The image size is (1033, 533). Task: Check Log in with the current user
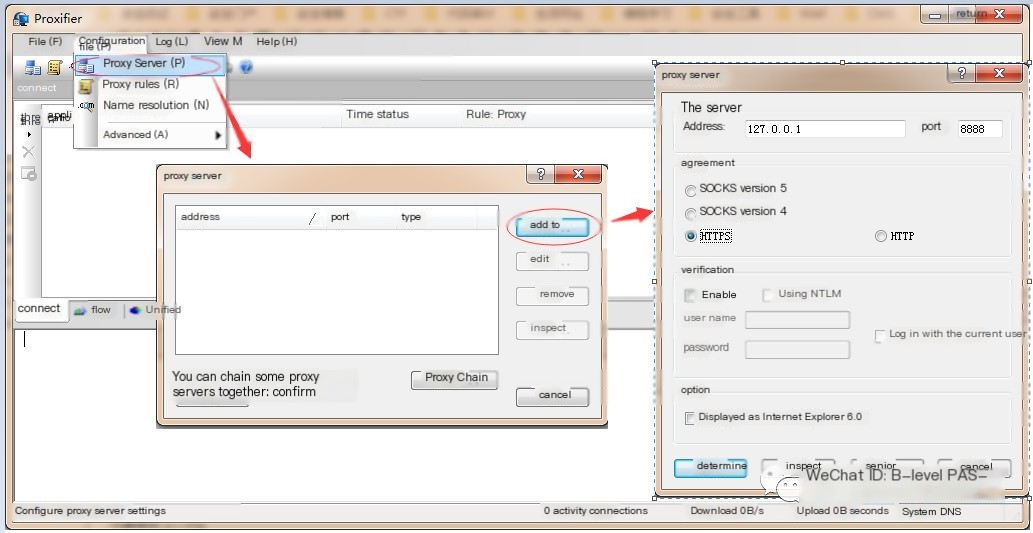click(x=879, y=336)
